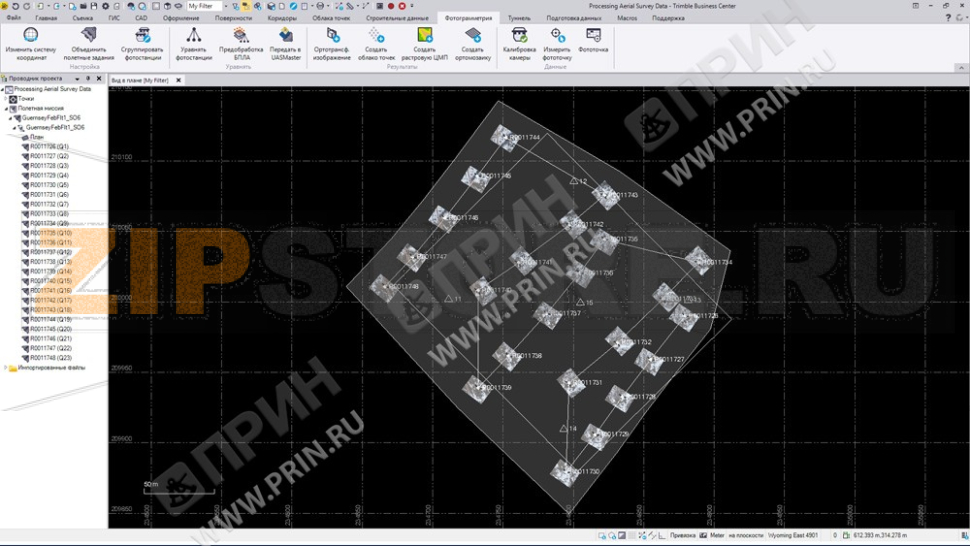Image resolution: width=970 pixels, height=546 pixels.
Task: Open the Облака точек tab
Action: 331,18
